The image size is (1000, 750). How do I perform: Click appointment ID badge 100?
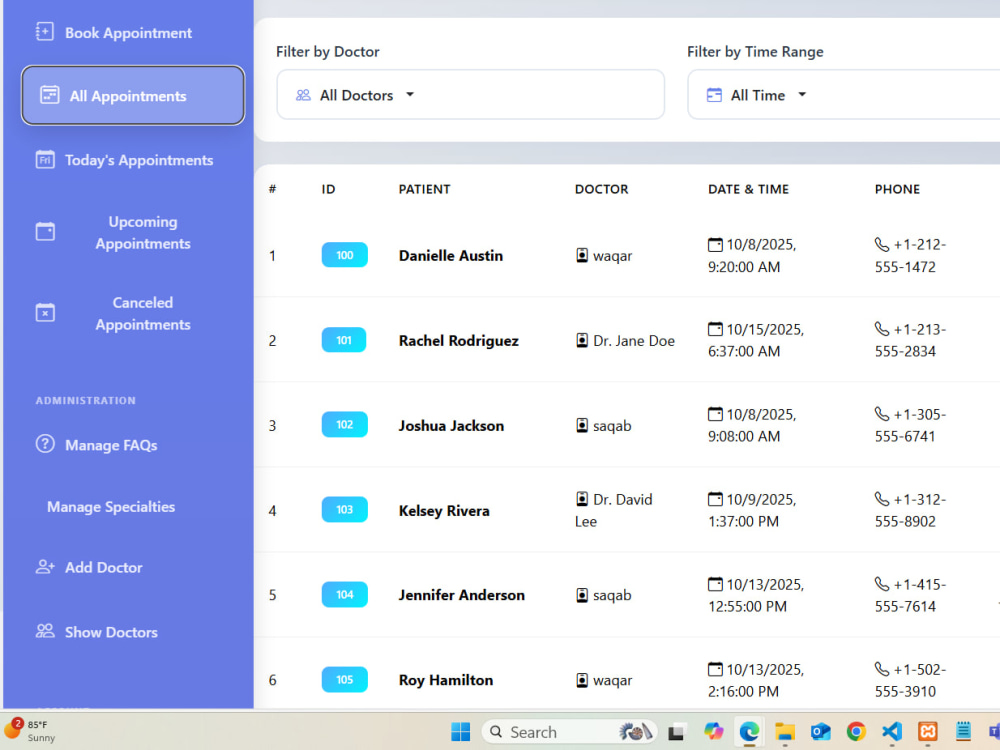[x=344, y=255]
